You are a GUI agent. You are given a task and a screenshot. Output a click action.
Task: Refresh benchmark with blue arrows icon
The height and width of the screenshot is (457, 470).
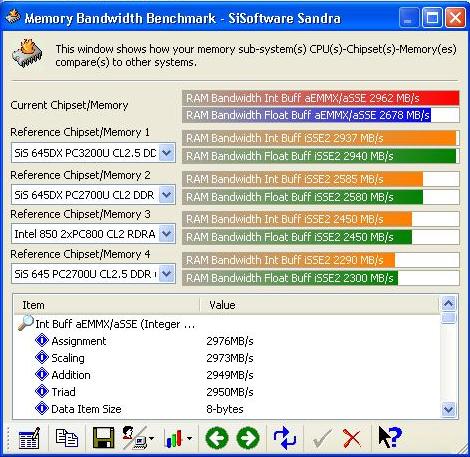click(284, 438)
